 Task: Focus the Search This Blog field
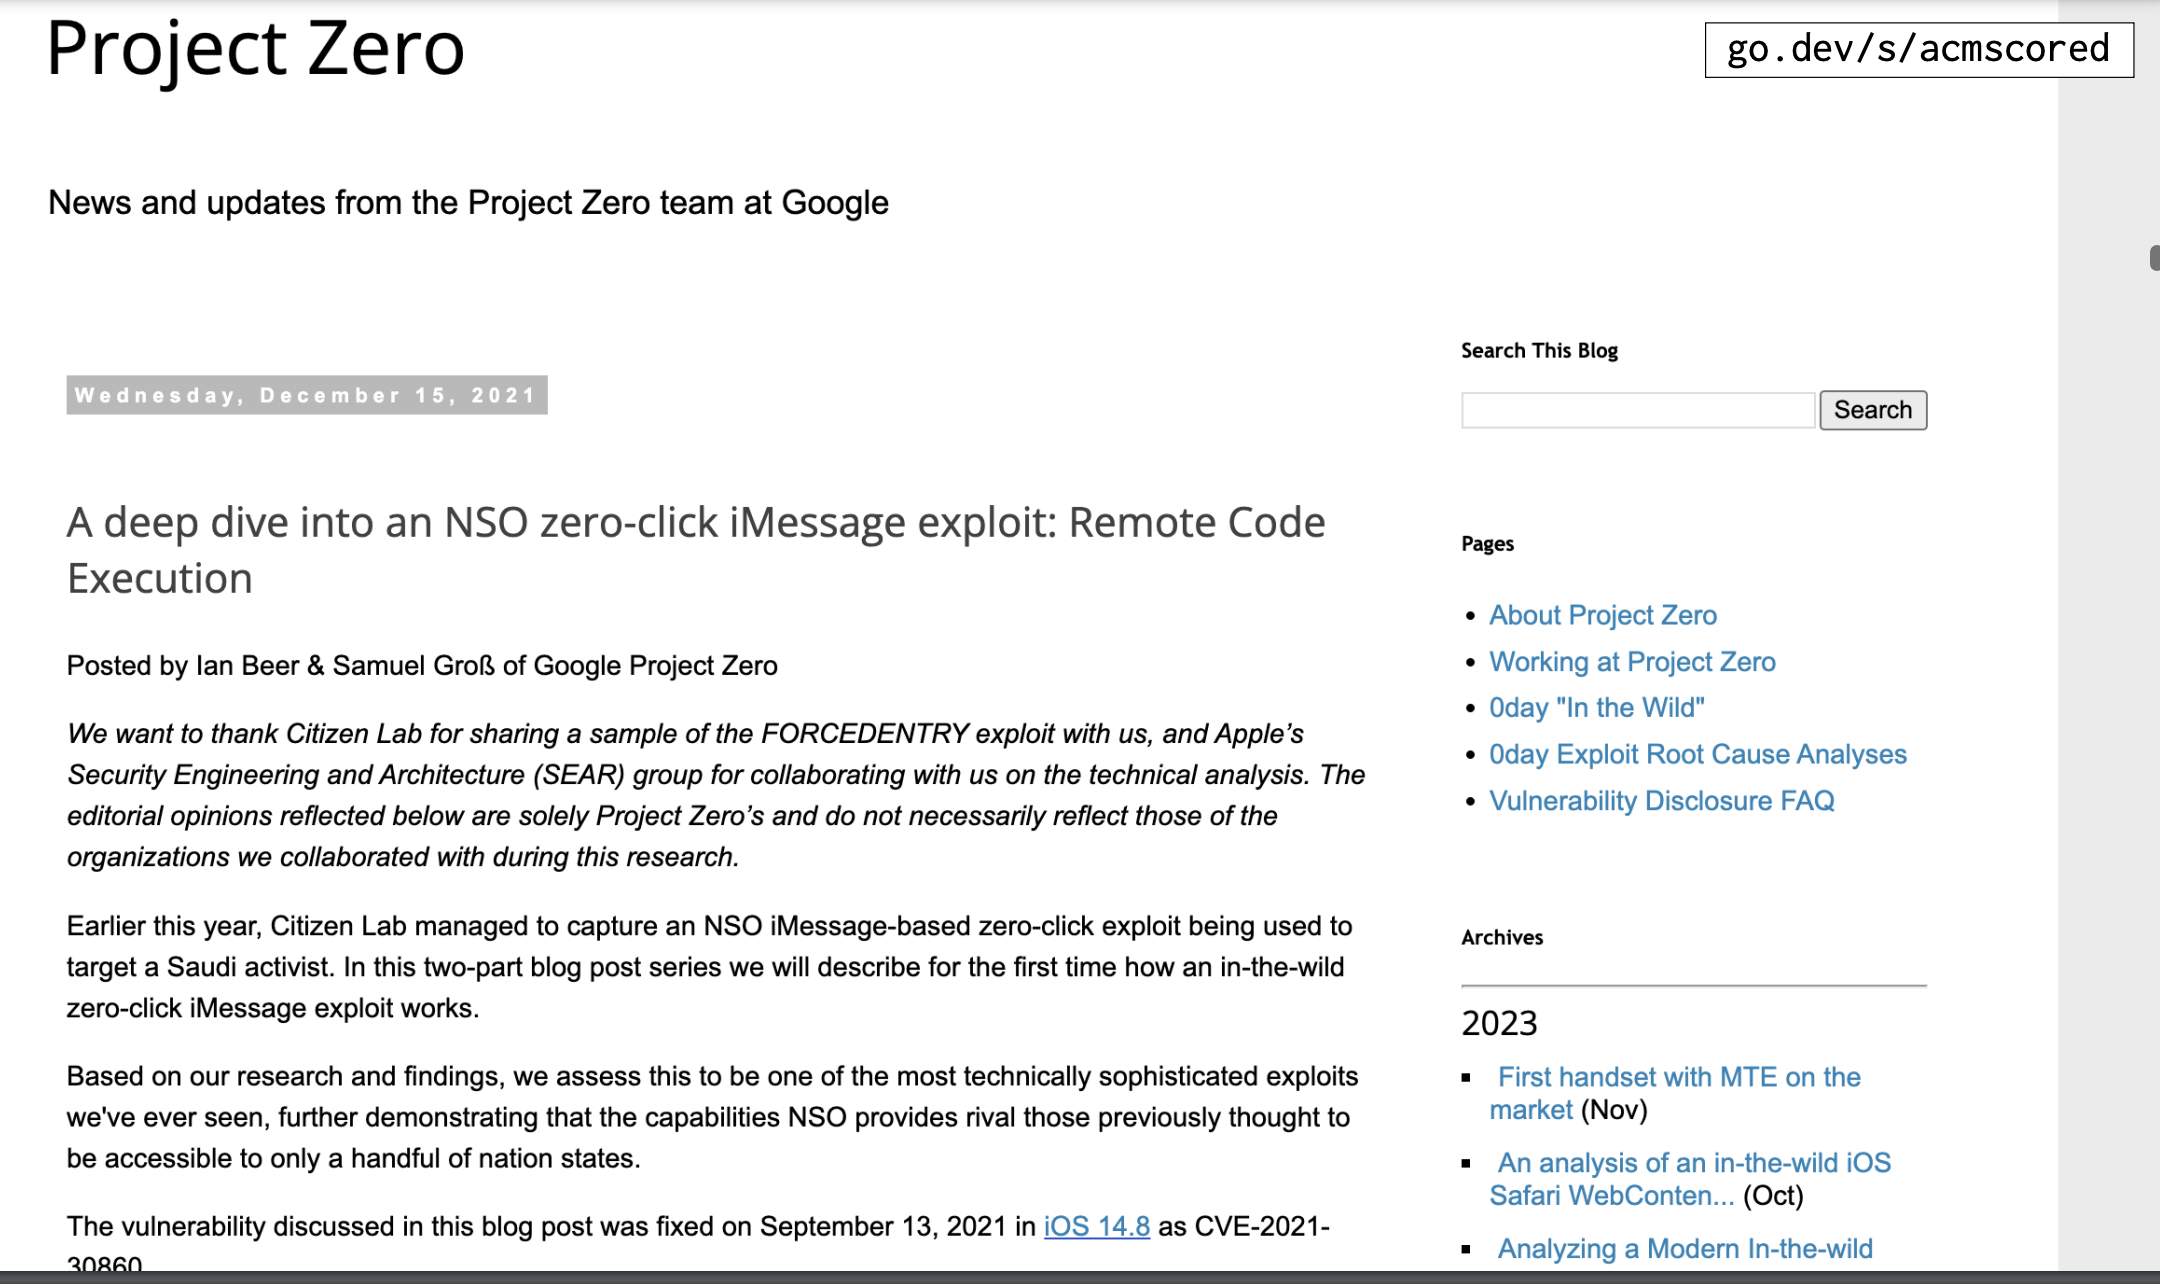pyautogui.click(x=1637, y=410)
